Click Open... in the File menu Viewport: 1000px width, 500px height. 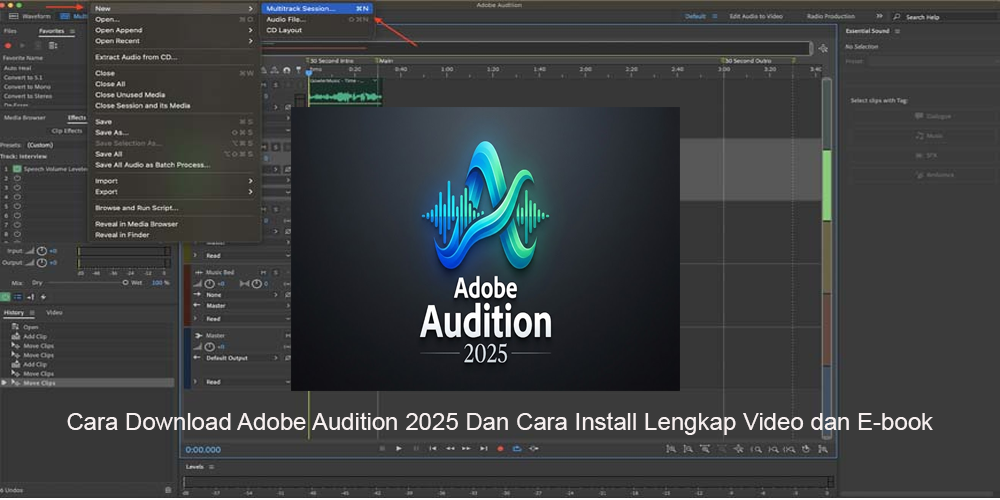click(174, 20)
